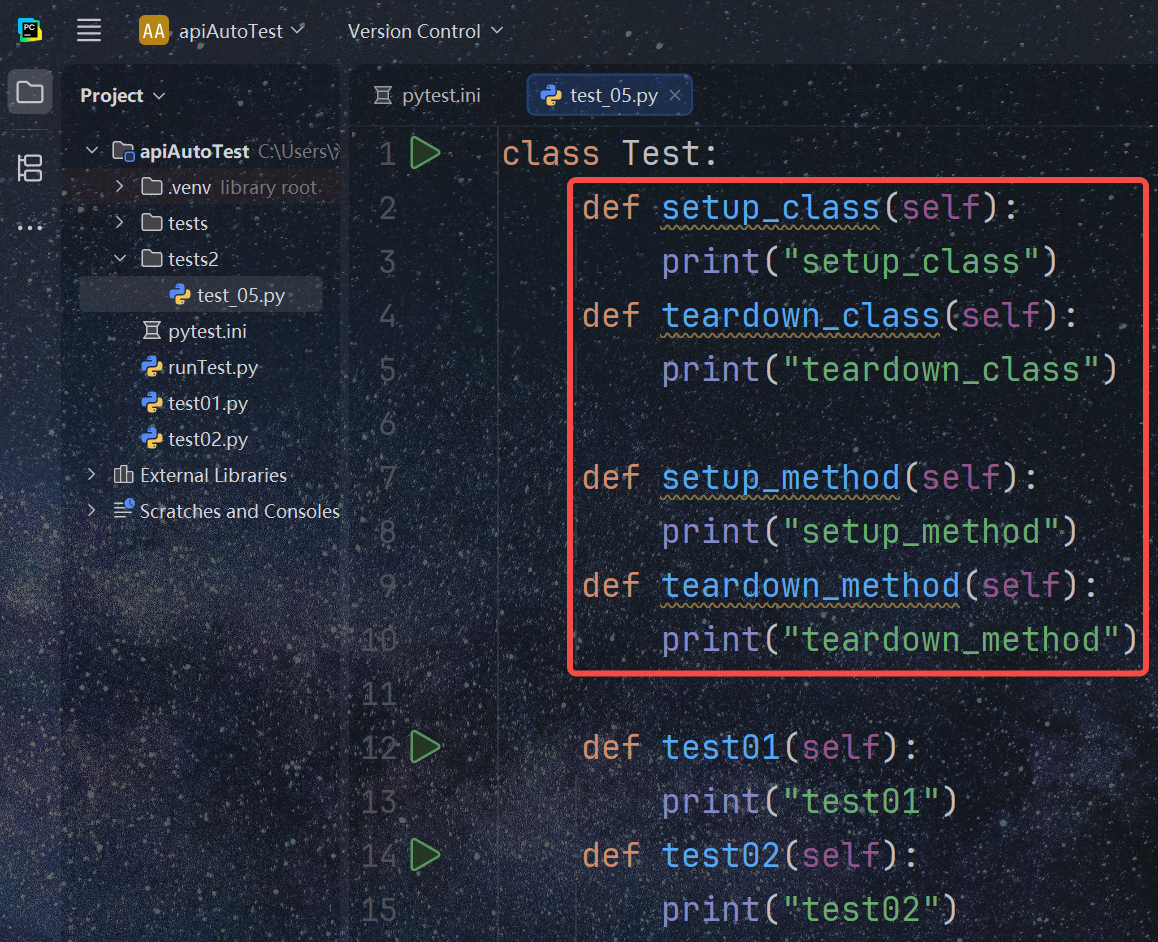Click the runTest.py Python file icon
This screenshot has width=1158, height=942.
[x=151, y=367]
